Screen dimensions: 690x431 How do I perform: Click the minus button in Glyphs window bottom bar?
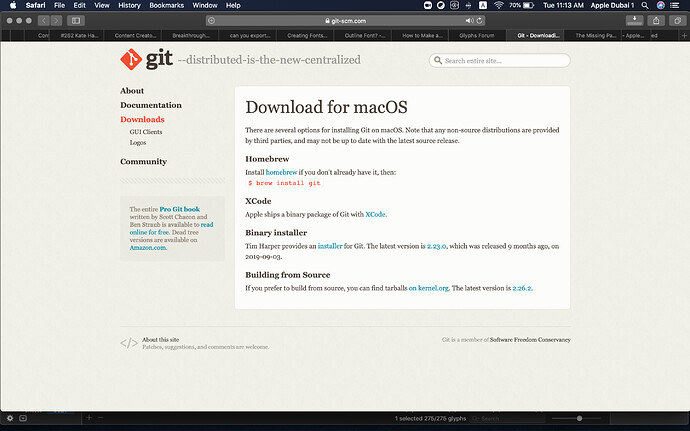[101, 417]
